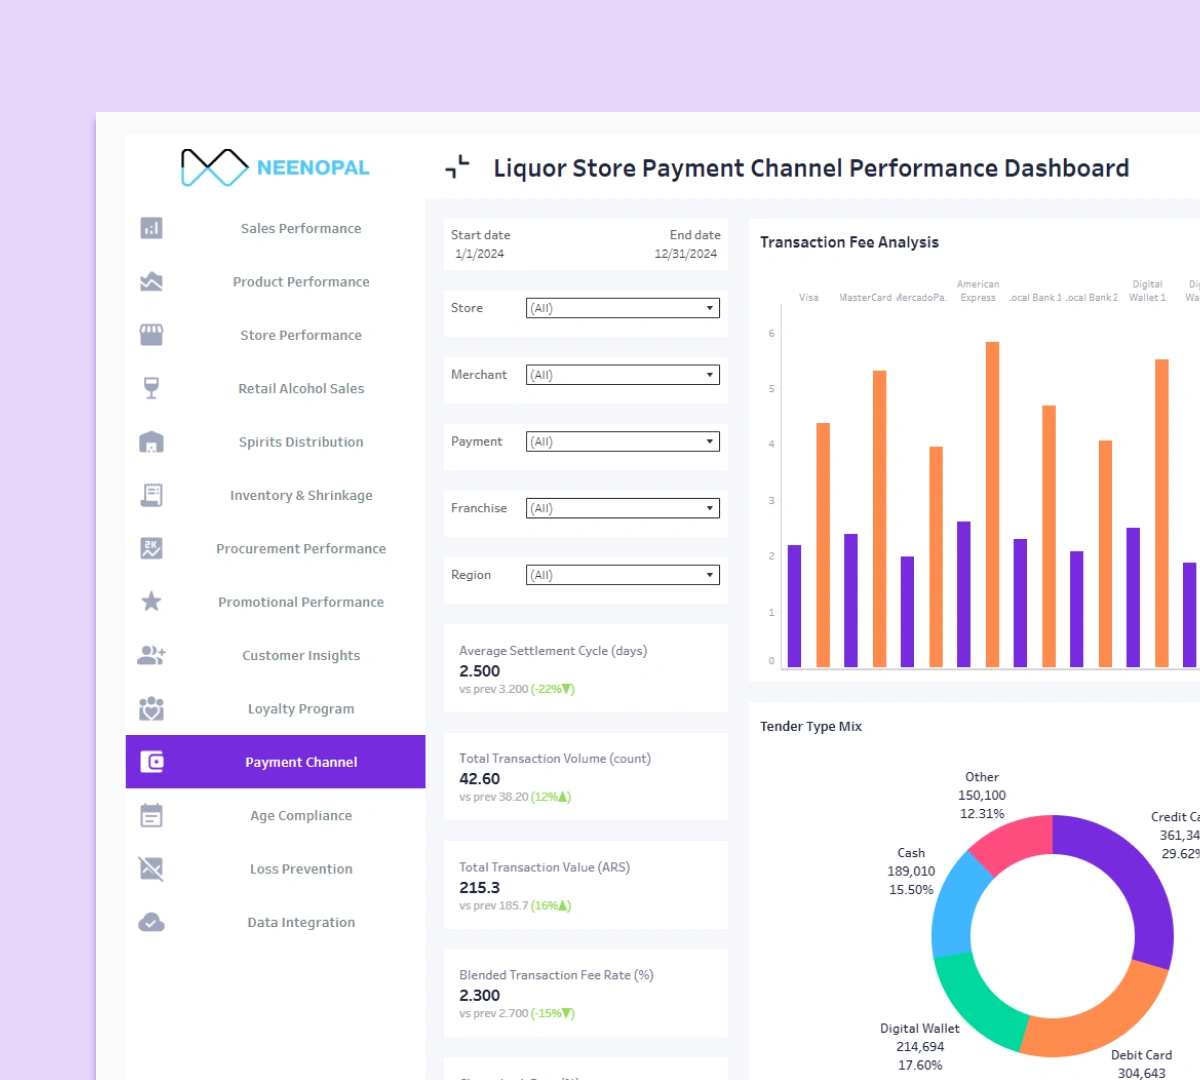
Task: Select the Loyalty Program heart icon
Action: (151, 708)
